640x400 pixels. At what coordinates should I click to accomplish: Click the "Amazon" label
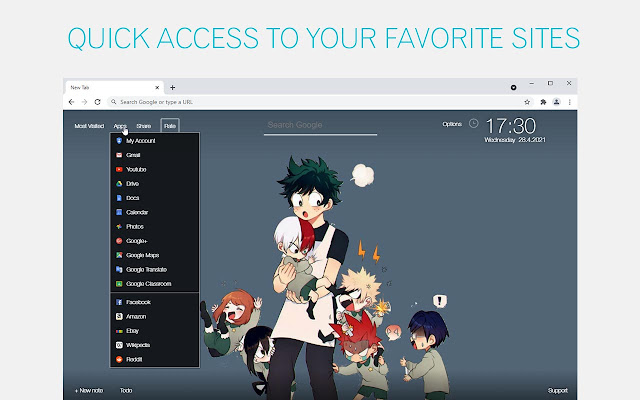point(136,316)
